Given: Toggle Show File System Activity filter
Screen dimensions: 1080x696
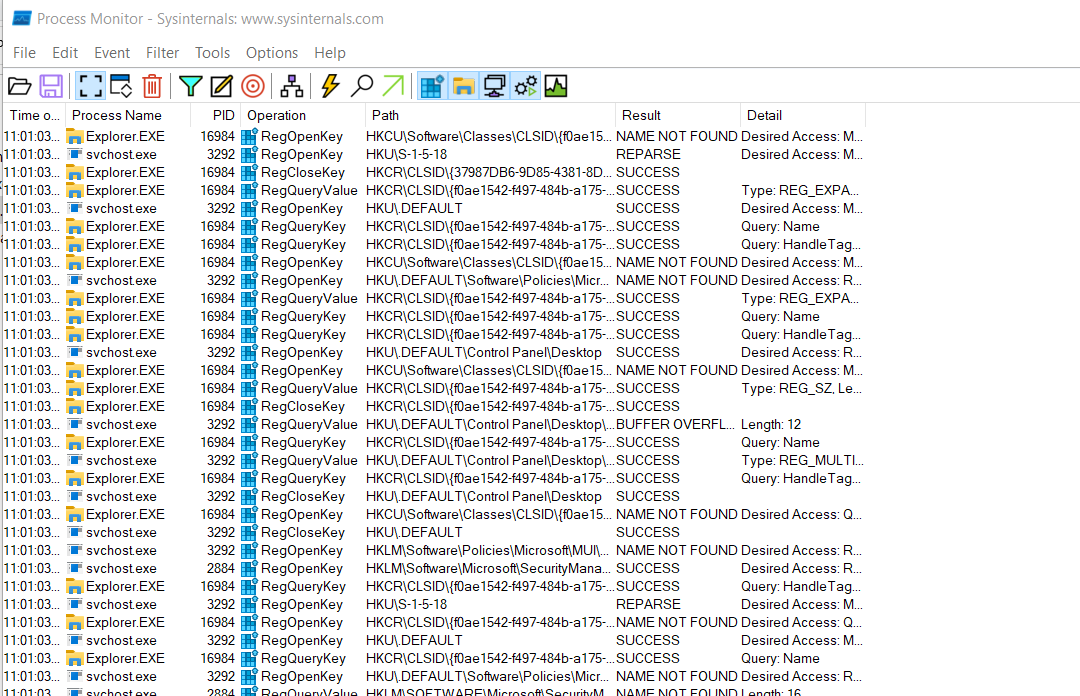Looking at the screenshot, I should click(463, 86).
